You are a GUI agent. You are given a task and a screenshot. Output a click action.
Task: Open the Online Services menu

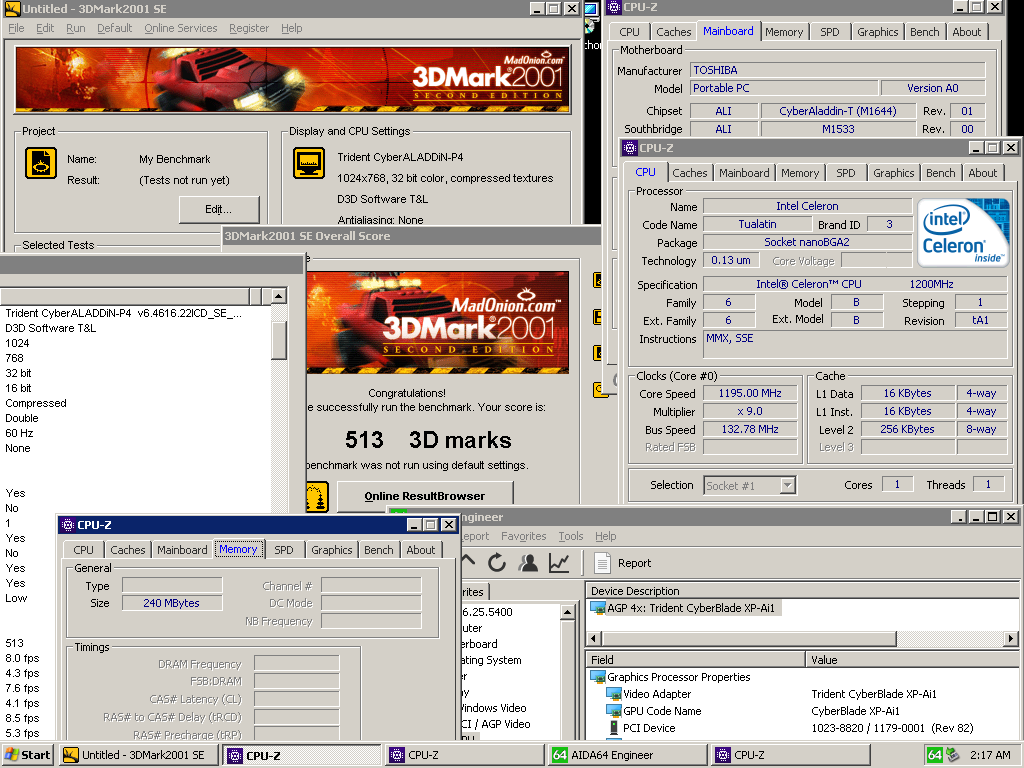click(x=180, y=28)
